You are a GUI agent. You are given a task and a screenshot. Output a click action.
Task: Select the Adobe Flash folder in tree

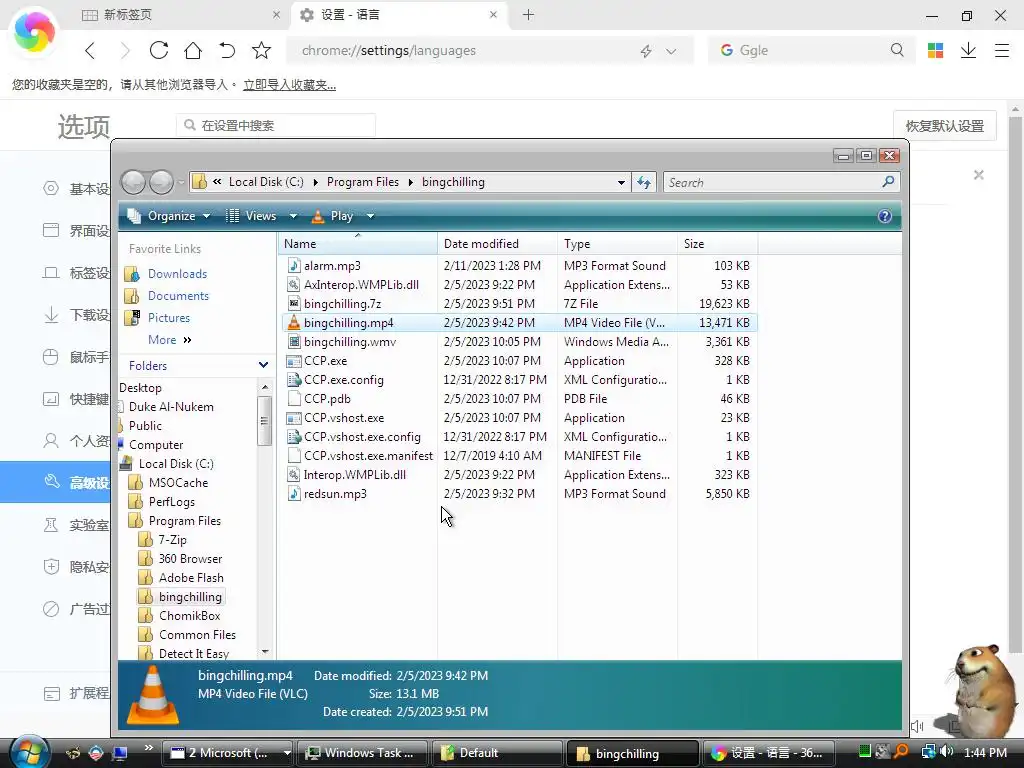(191, 578)
